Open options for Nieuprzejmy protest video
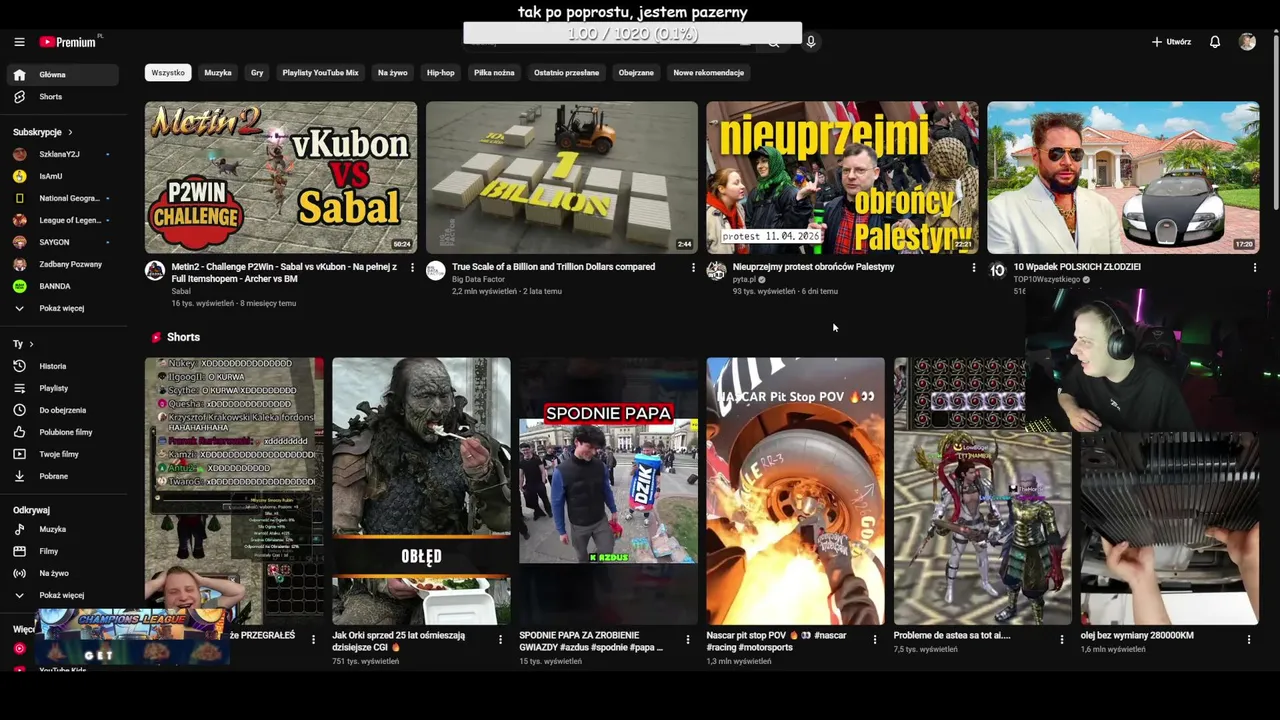 tap(974, 268)
